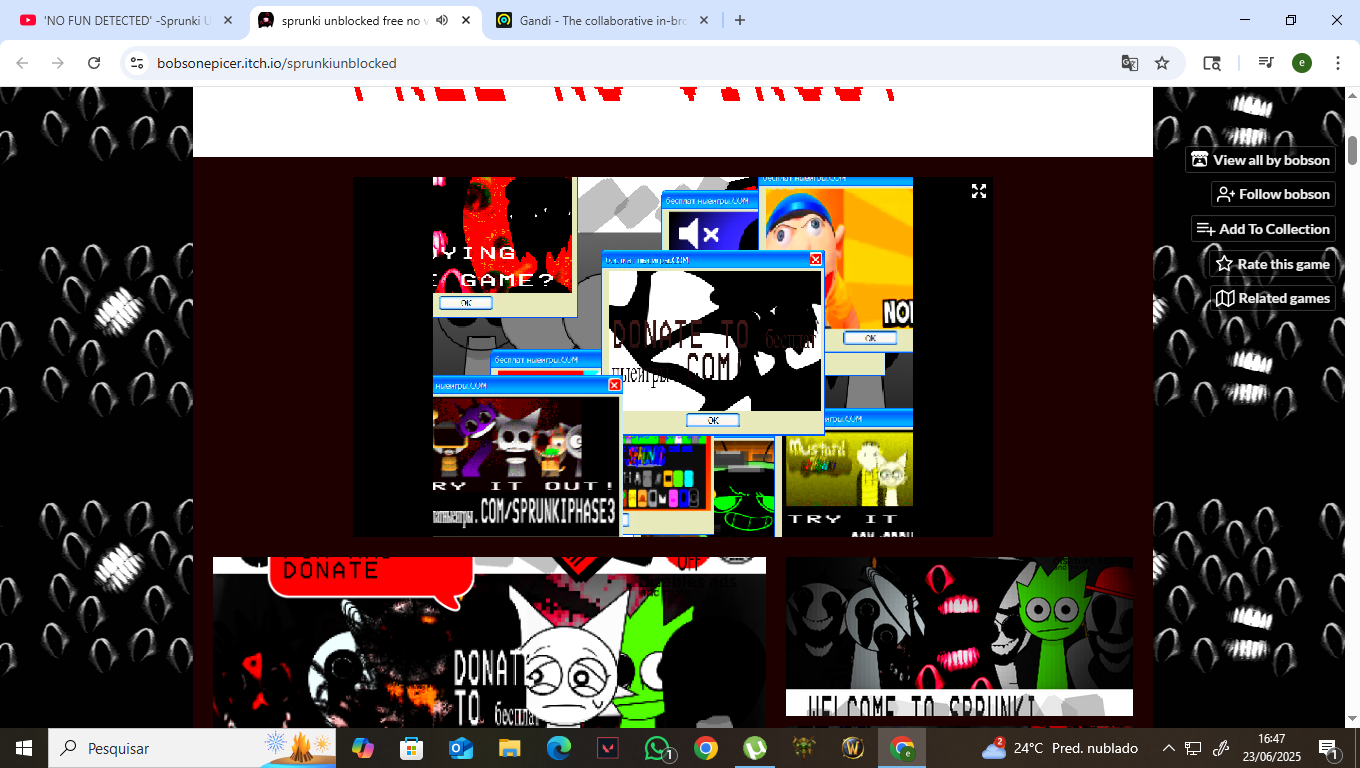This screenshot has height=768, width=1360.
Task: Launch Copilot from the taskbar
Action: [x=363, y=748]
